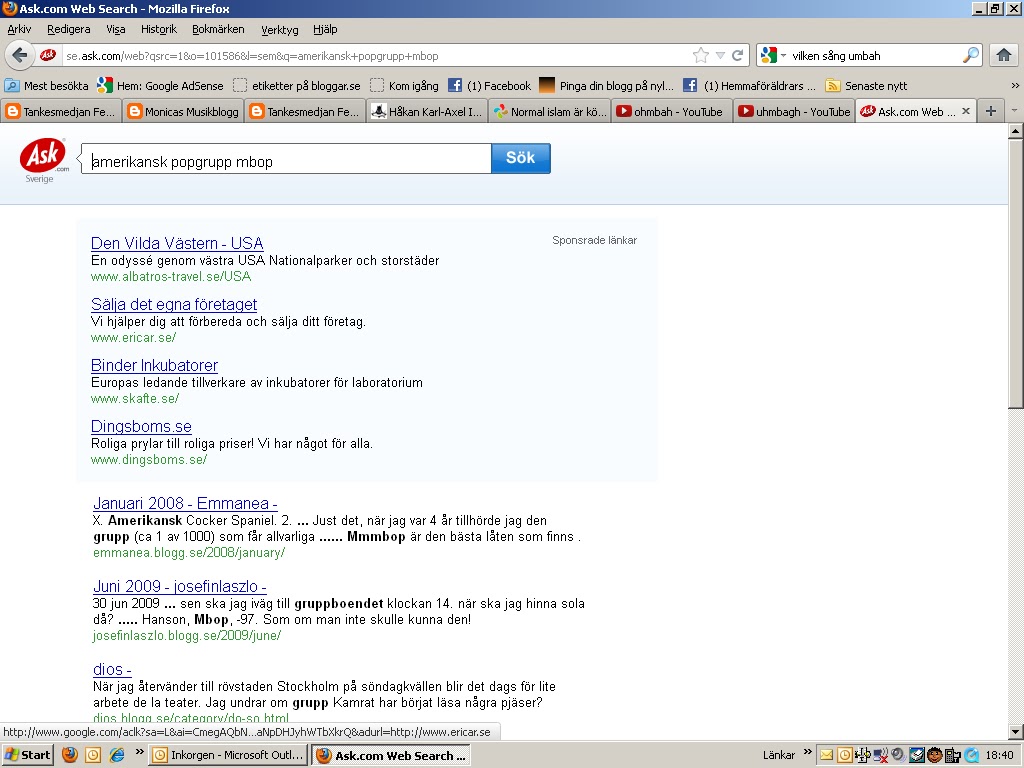Open Januari 2008 - Emmanea result
The height and width of the screenshot is (768, 1024).
(x=185, y=503)
